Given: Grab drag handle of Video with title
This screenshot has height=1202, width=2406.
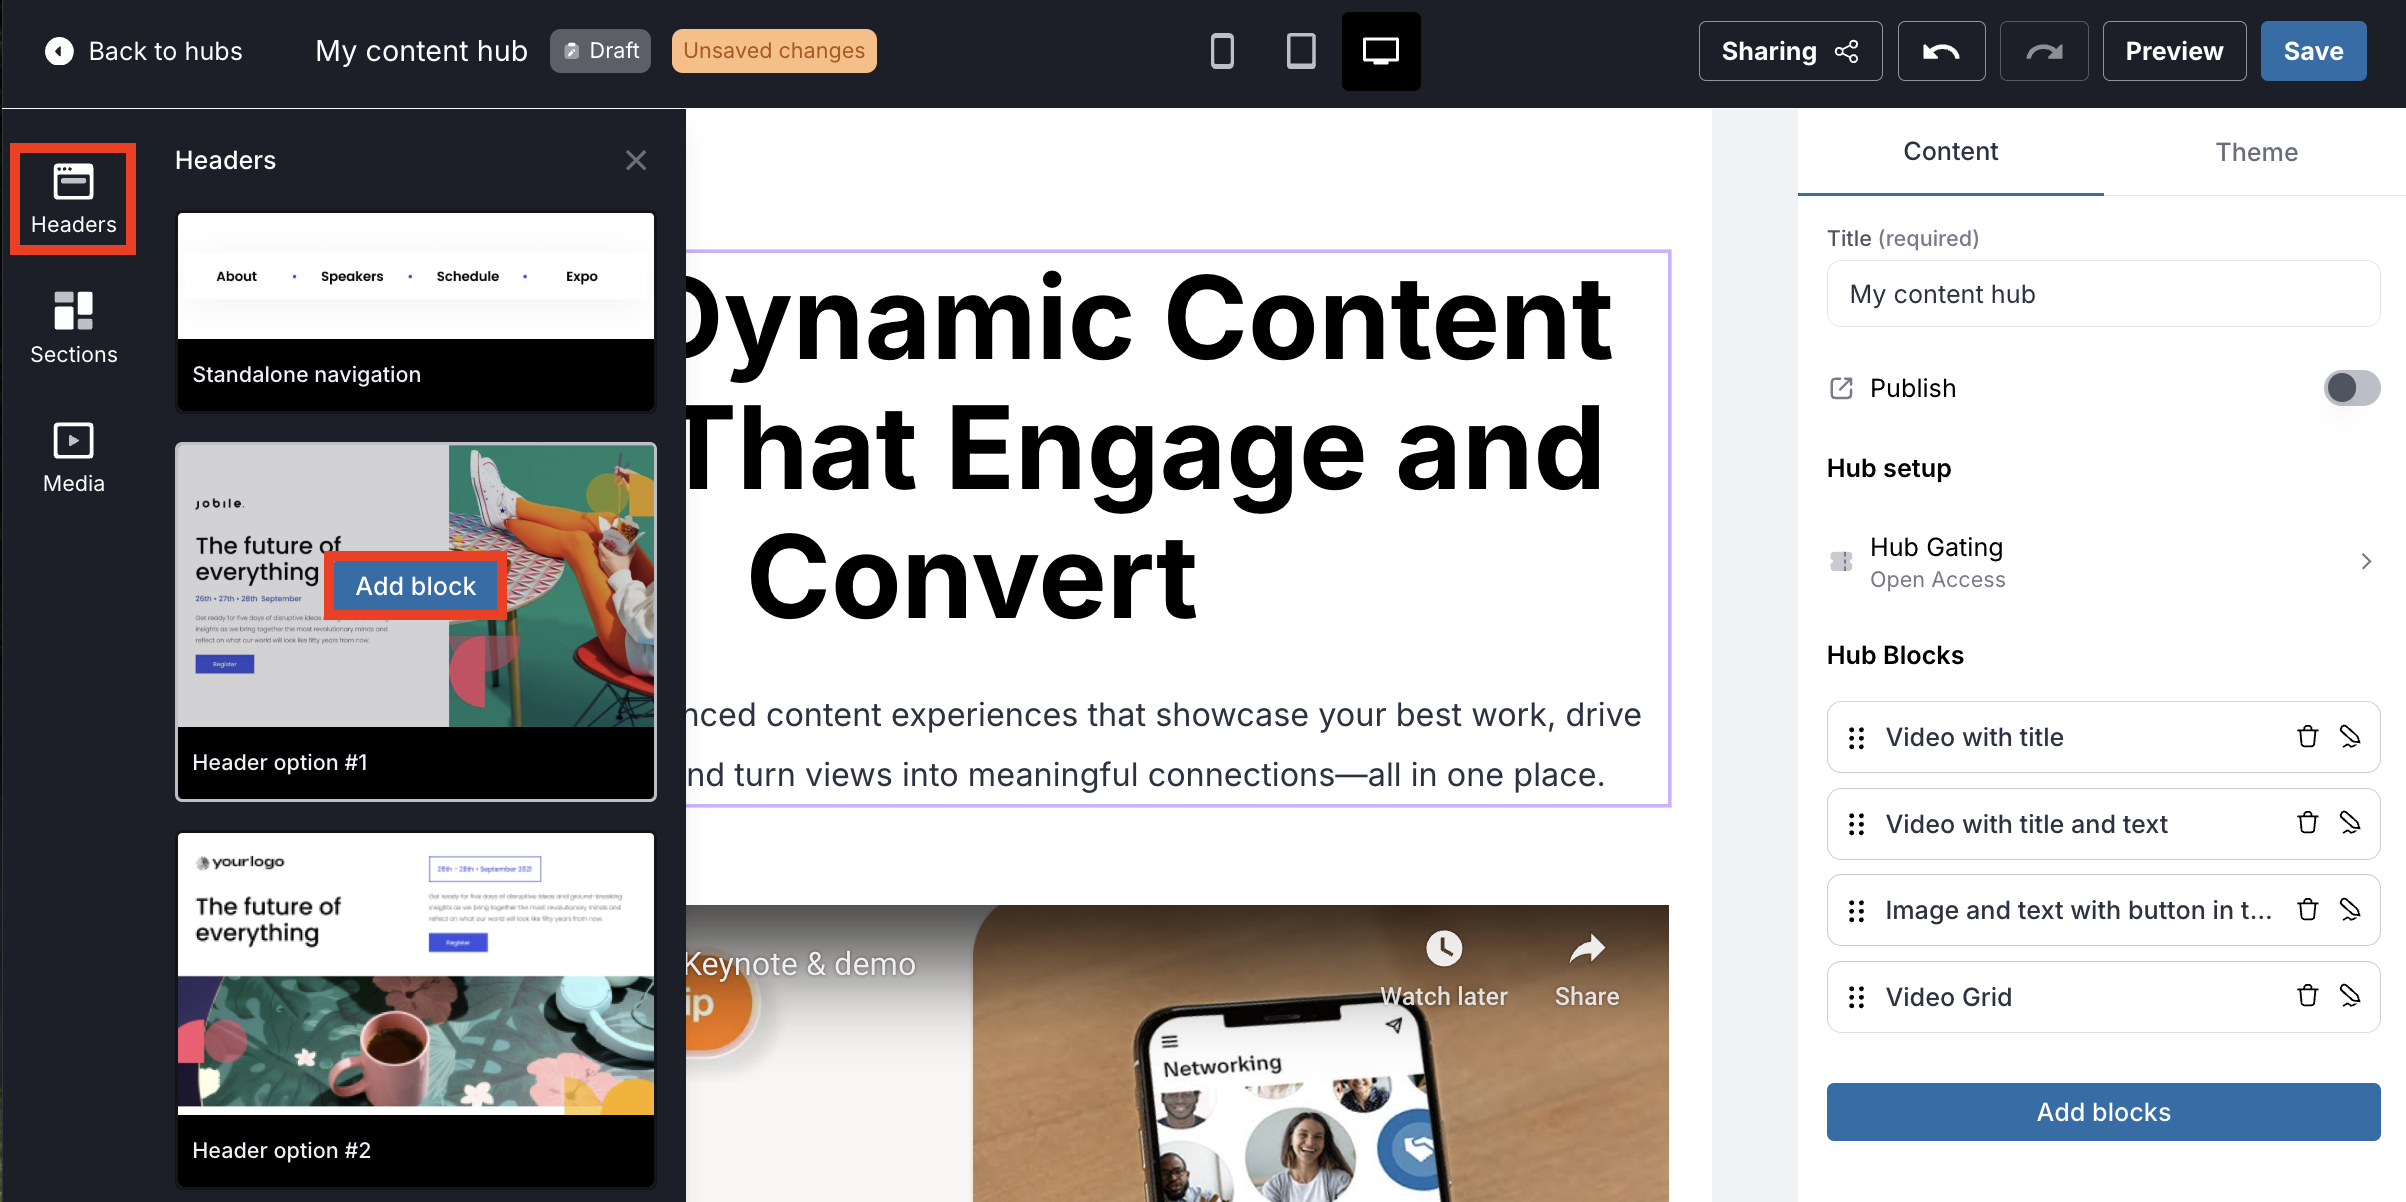Looking at the screenshot, I should [1857, 738].
